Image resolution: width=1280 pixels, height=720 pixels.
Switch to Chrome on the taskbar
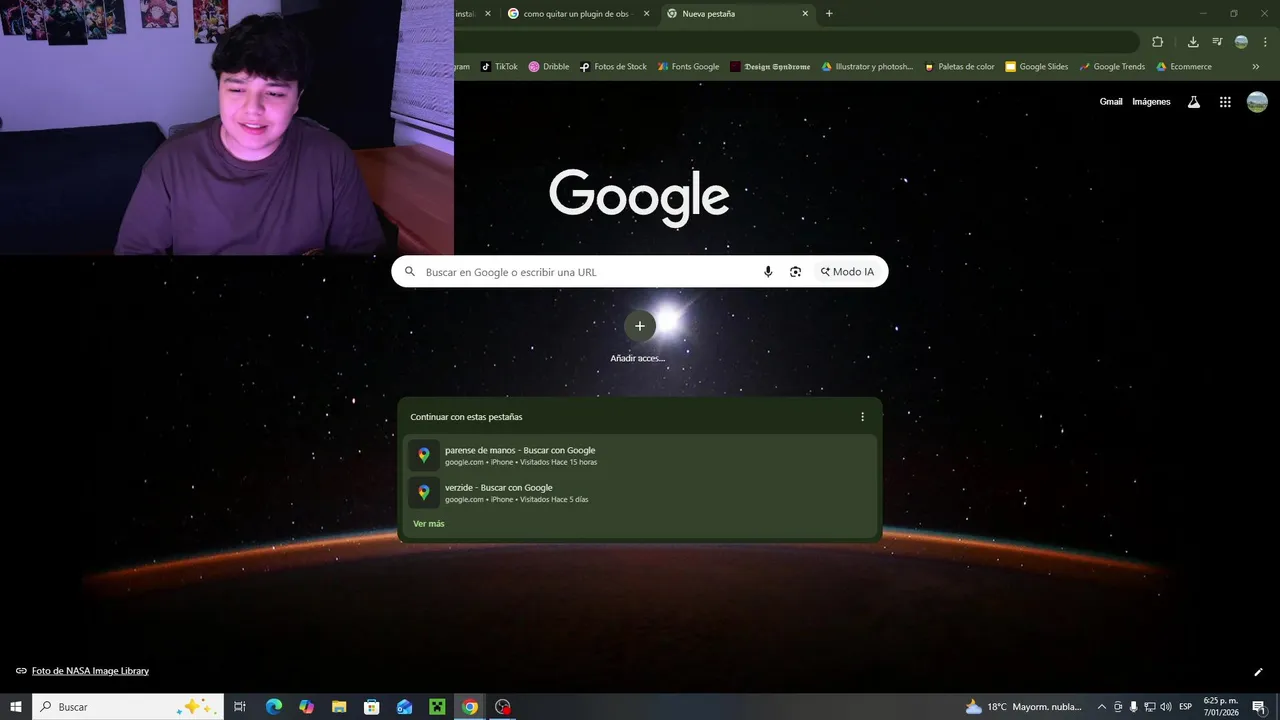(x=470, y=707)
